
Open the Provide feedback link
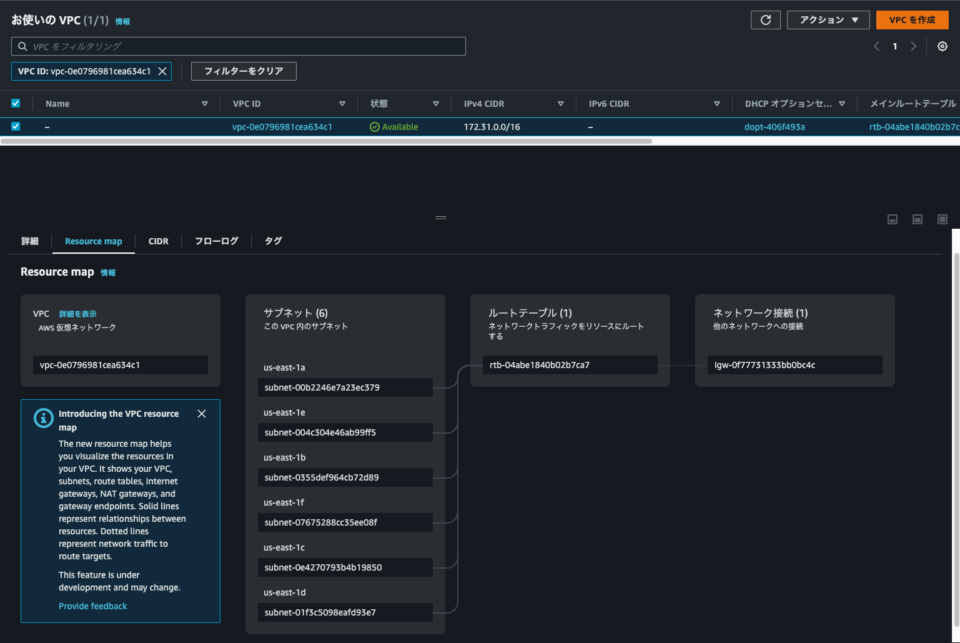click(x=92, y=606)
